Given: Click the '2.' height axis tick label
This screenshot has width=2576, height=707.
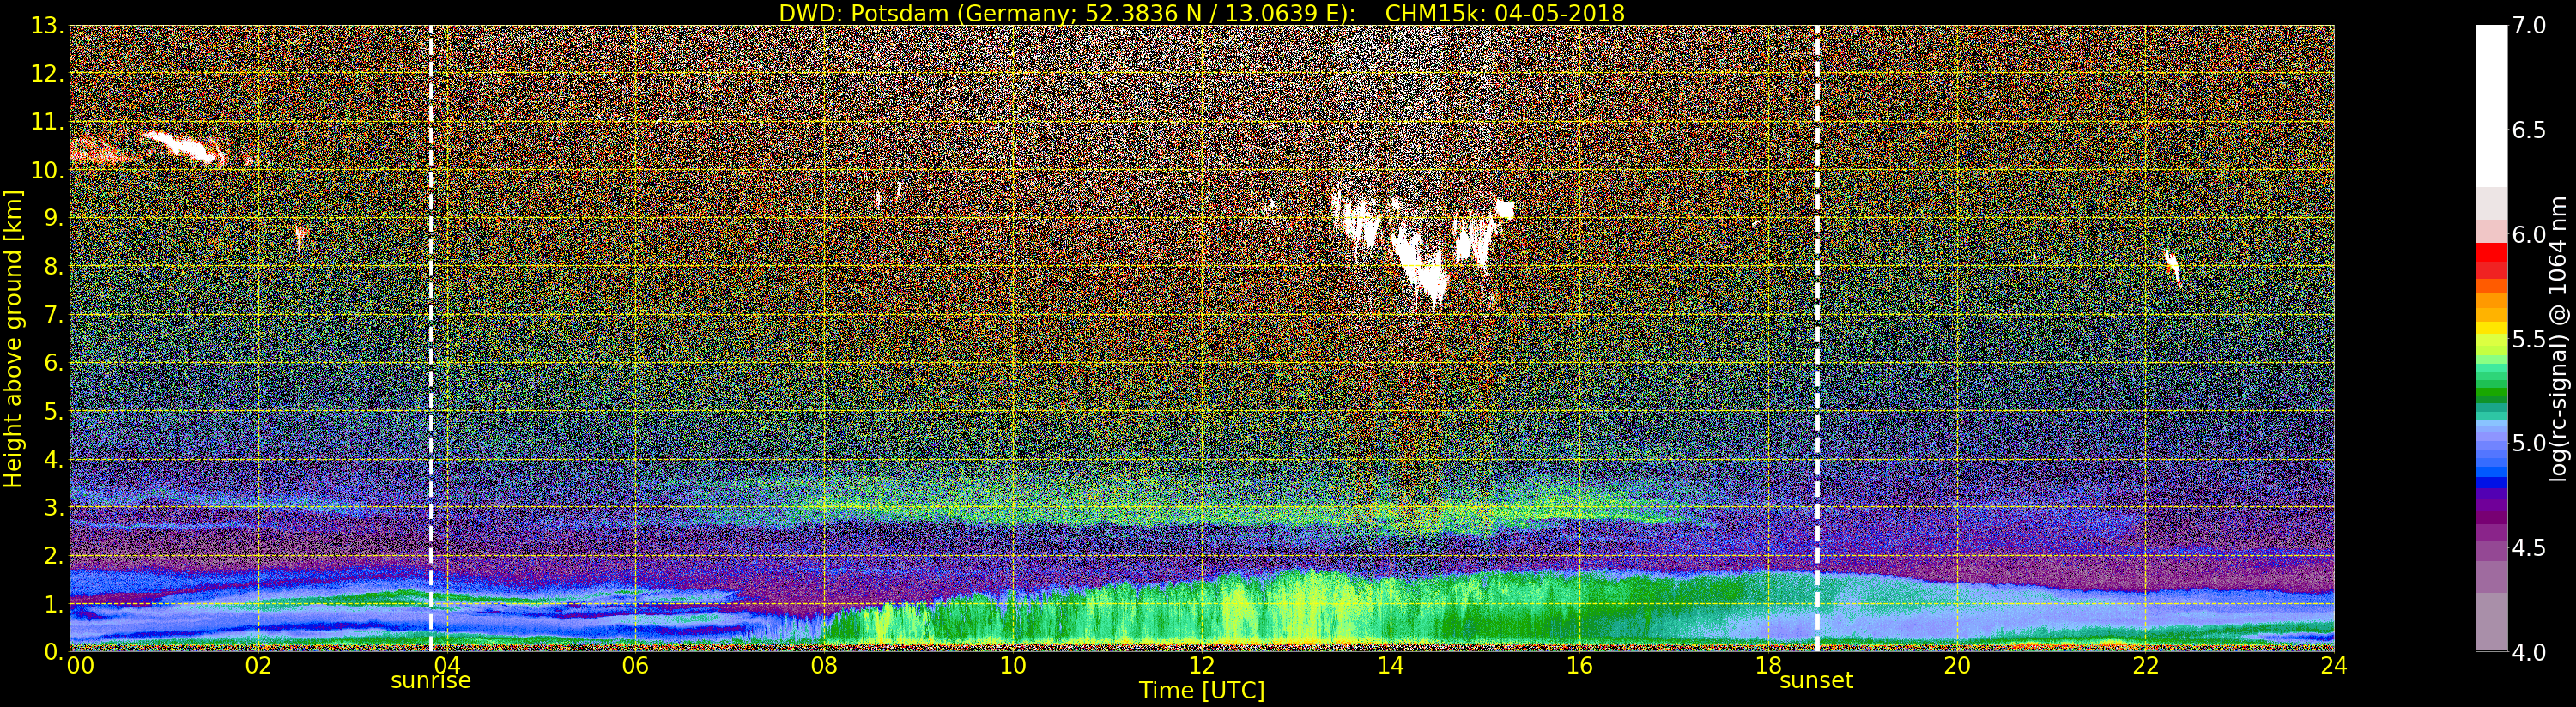Looking at the screenshot, I should tap(54, 555).
